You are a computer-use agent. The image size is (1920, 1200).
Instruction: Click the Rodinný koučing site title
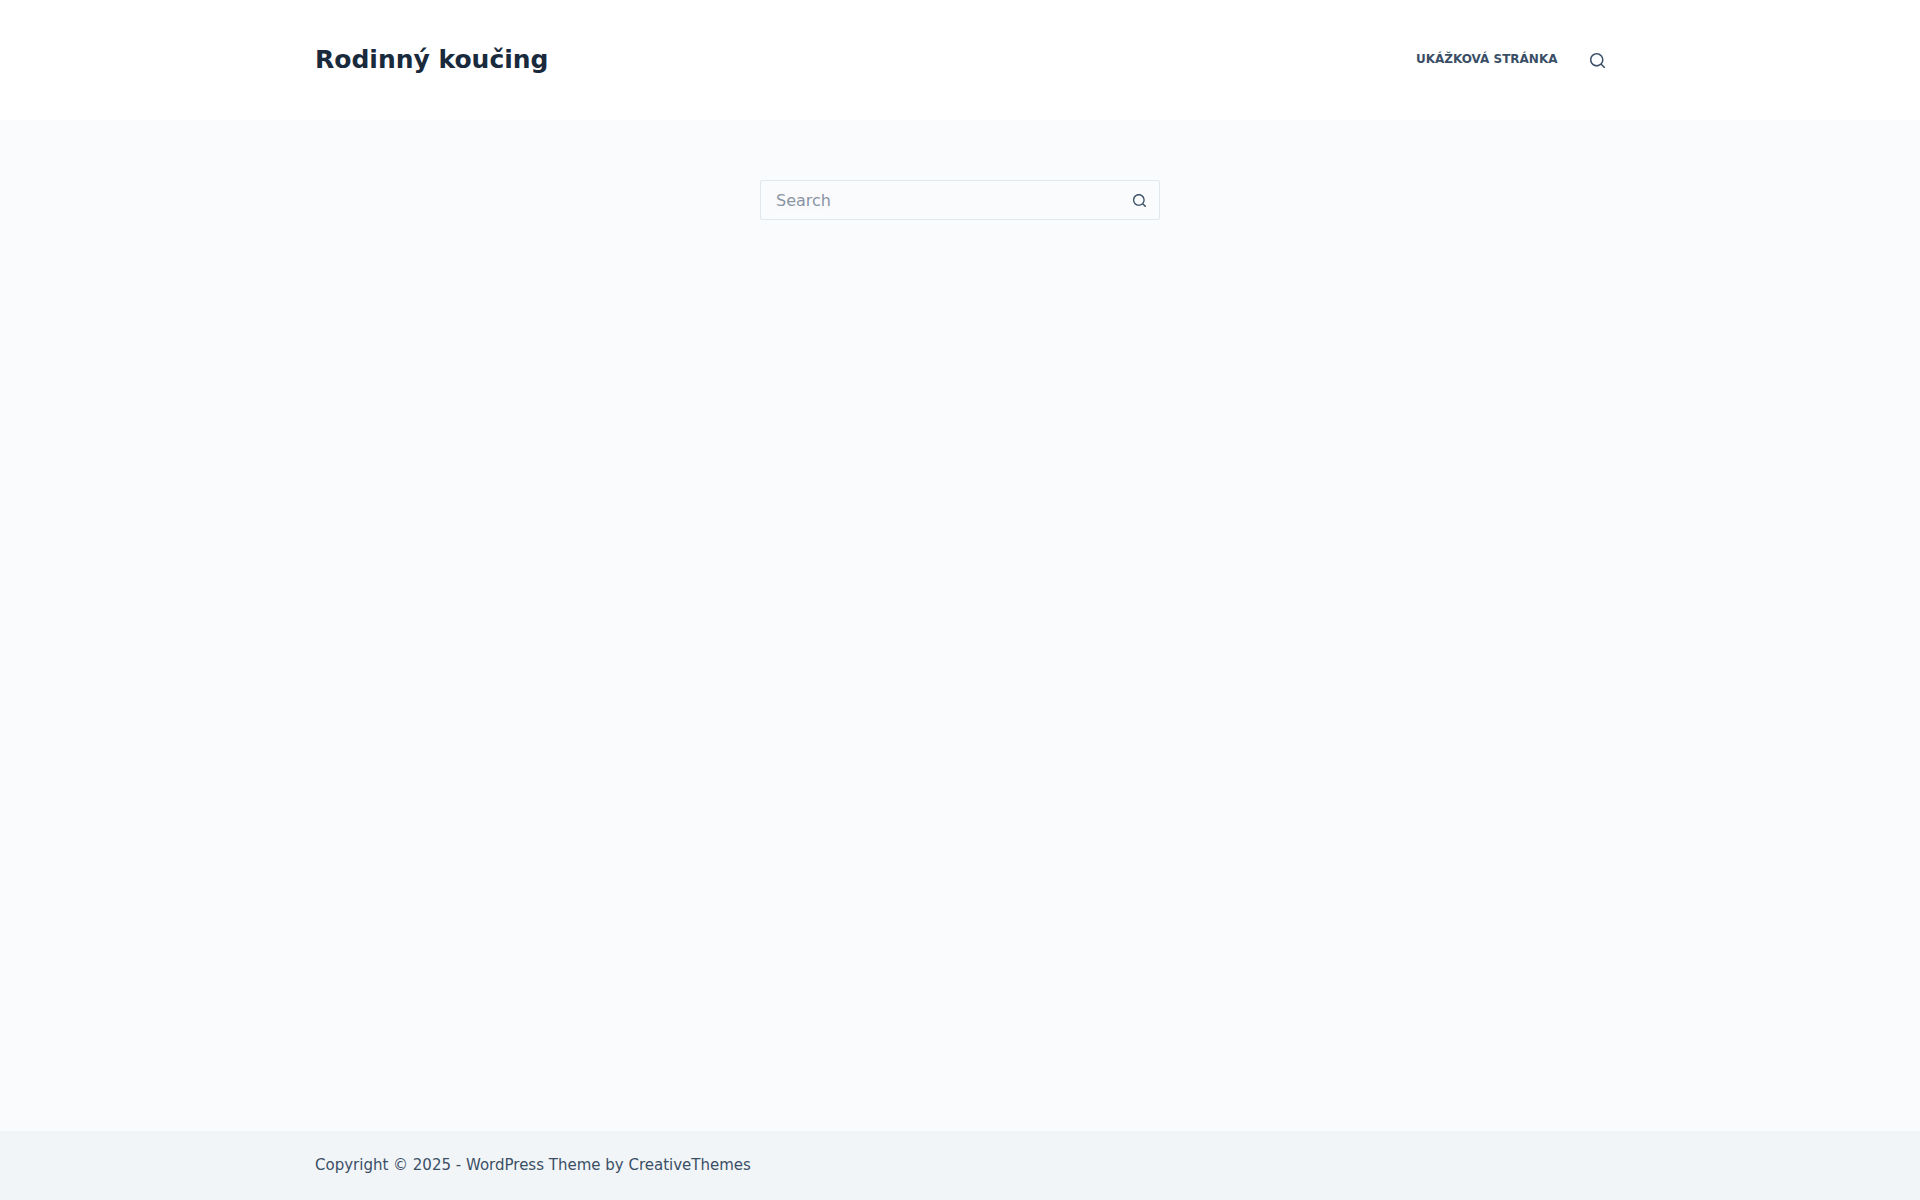point(431,60)
